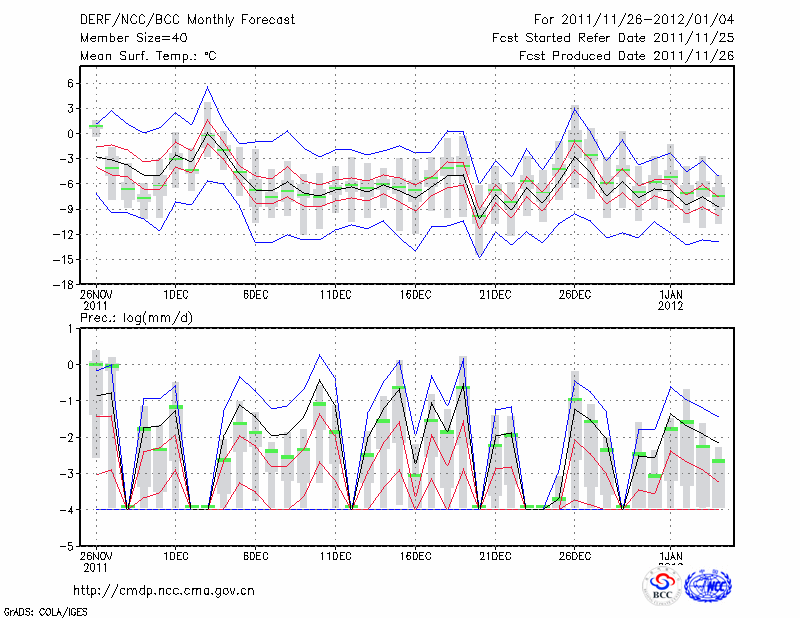Select 16DEC label under the temperature chart
The image size is (800, 618).
pos(415,294)
